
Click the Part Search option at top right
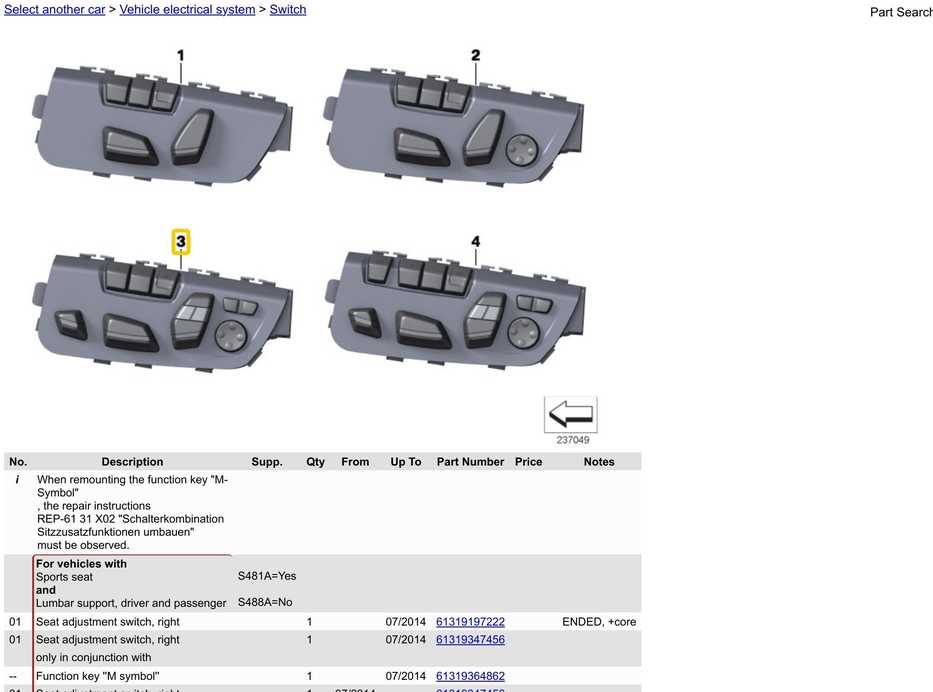click(901, 12)
